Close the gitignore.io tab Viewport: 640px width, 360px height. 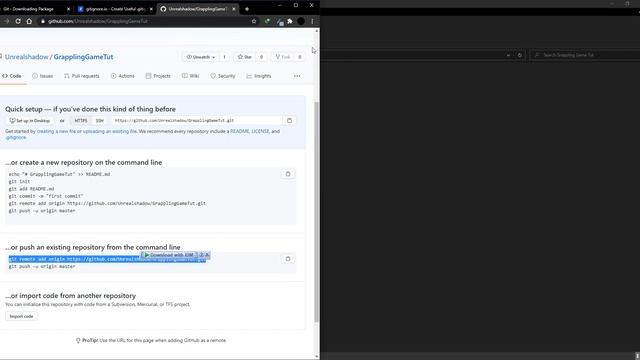click(151, 9)
